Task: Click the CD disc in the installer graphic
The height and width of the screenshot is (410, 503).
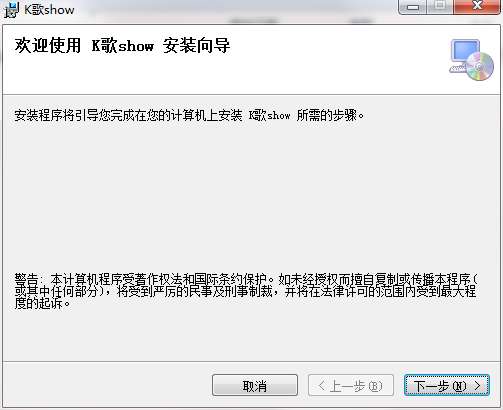Action: [480, 67]
